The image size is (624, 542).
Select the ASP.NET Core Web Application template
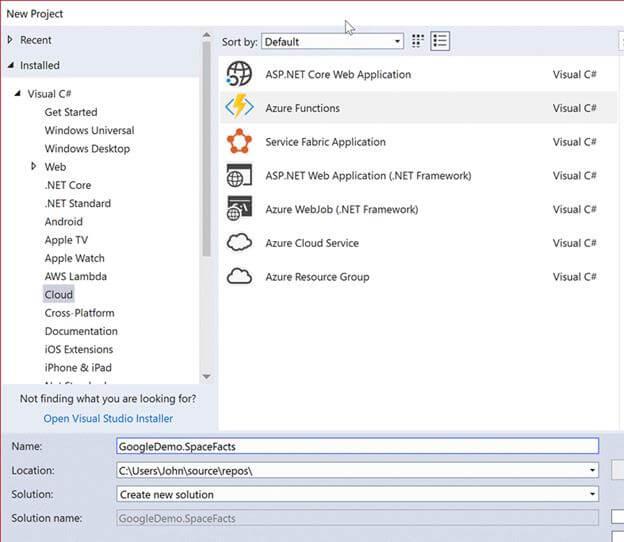coord(418,74)
